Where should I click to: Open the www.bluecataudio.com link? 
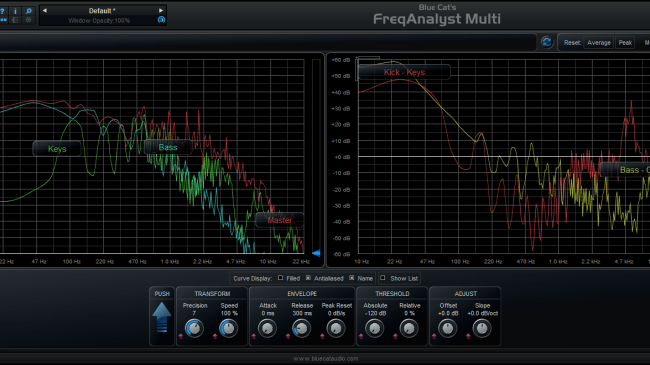pos(325,358)
